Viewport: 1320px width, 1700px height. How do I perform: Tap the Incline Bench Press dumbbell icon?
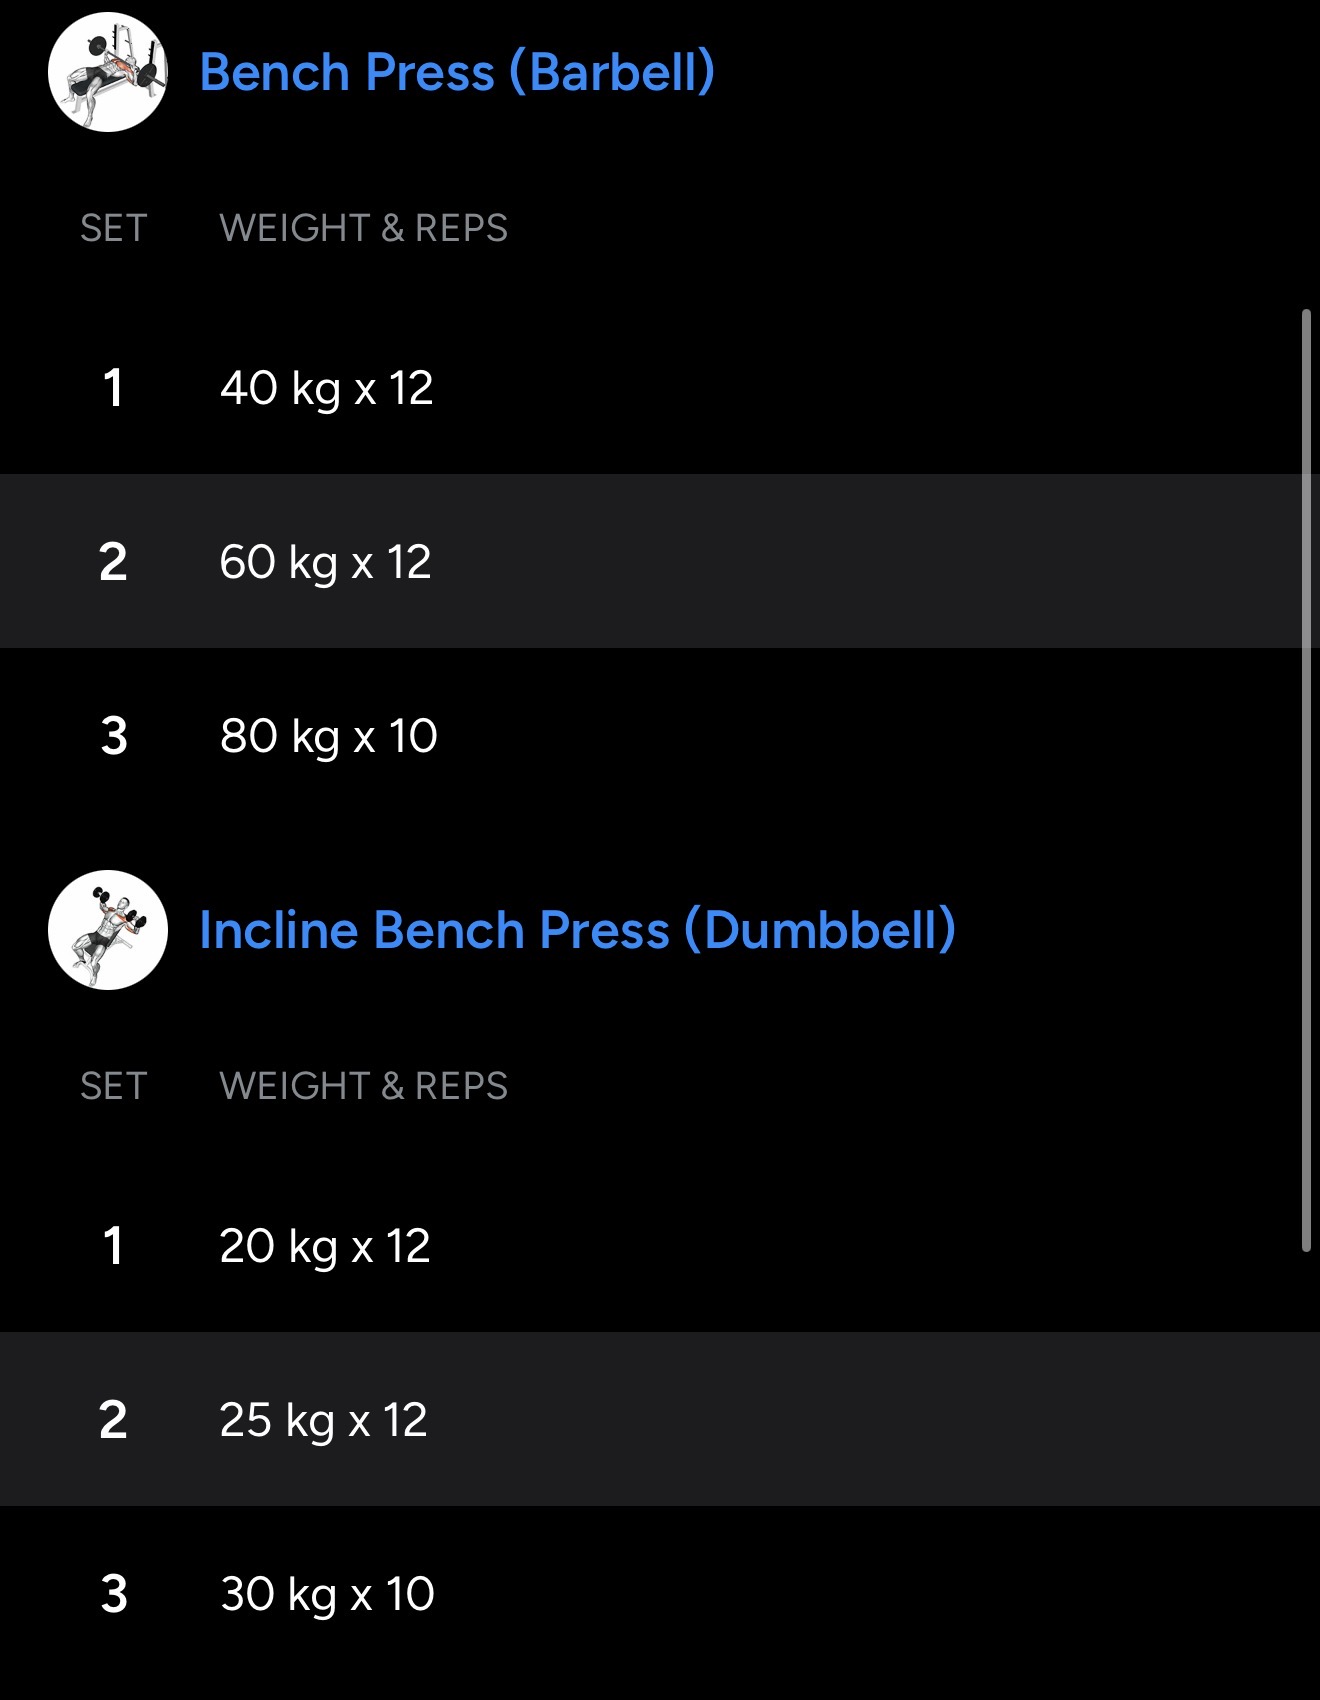[108, 930]
